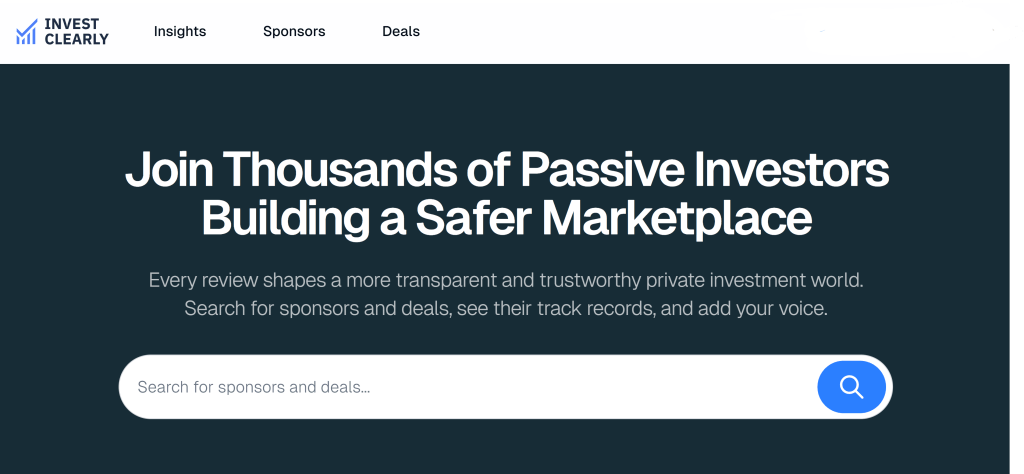Click the Invest Clearly logo text
The height and width of the screenshot is (474, 1024).
pos(76,31)
